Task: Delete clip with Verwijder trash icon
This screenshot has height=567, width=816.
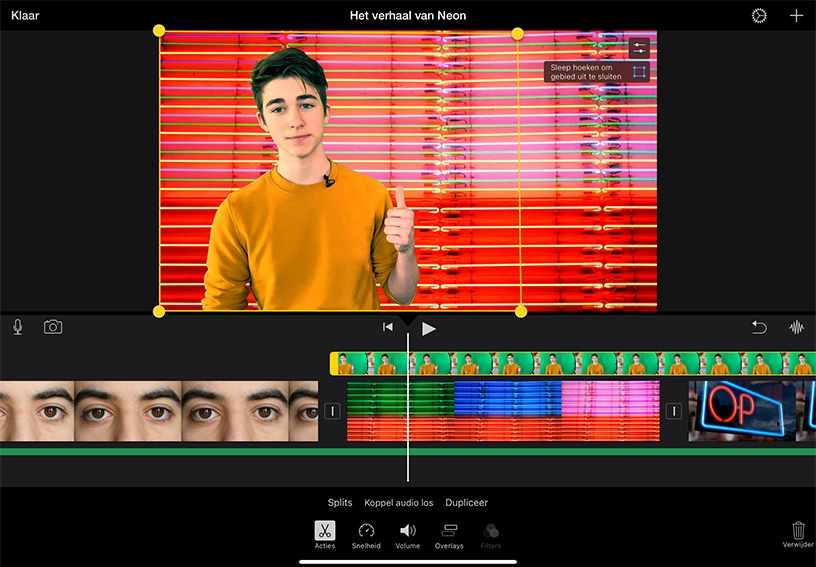Action: point(798,535)
